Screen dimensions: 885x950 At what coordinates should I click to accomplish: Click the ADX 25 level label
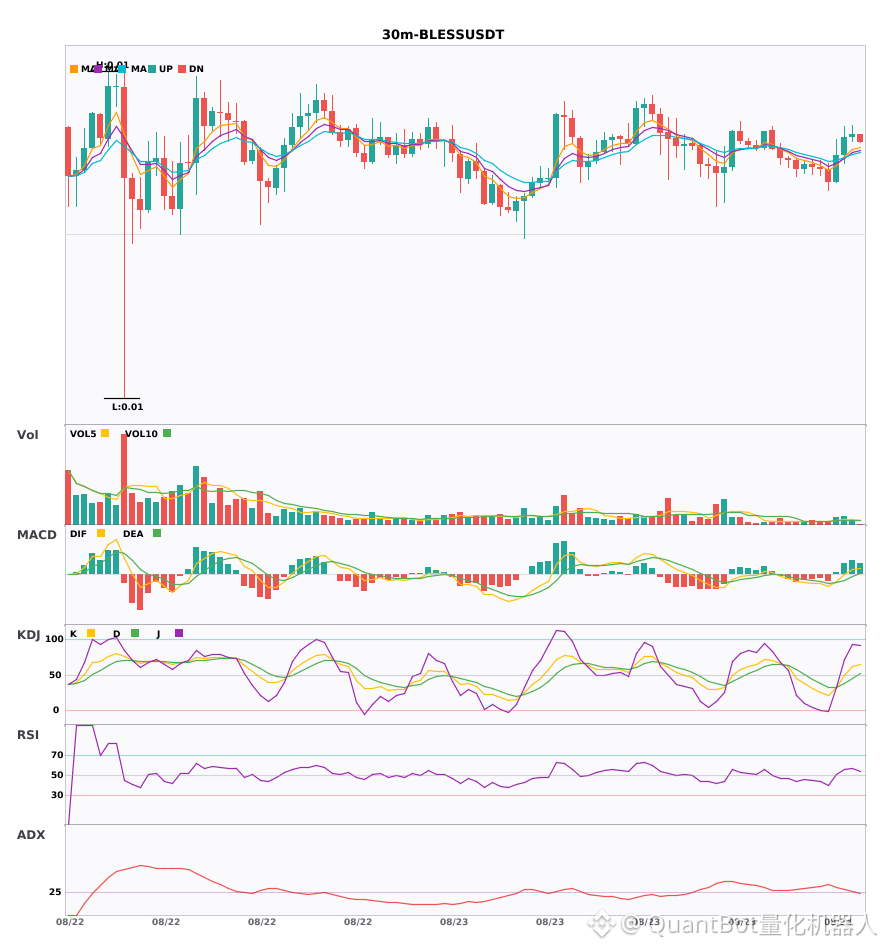(x=55, y=892)
